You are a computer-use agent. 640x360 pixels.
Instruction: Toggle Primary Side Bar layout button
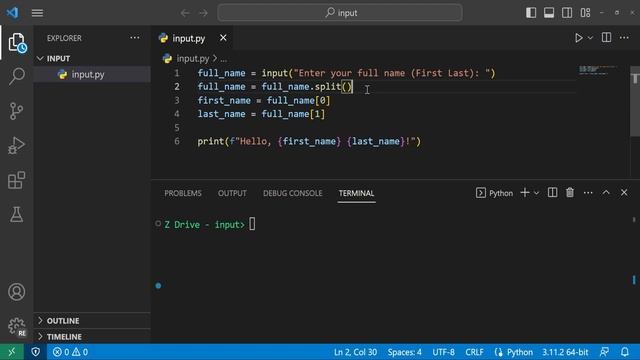[x=531, y=13]
